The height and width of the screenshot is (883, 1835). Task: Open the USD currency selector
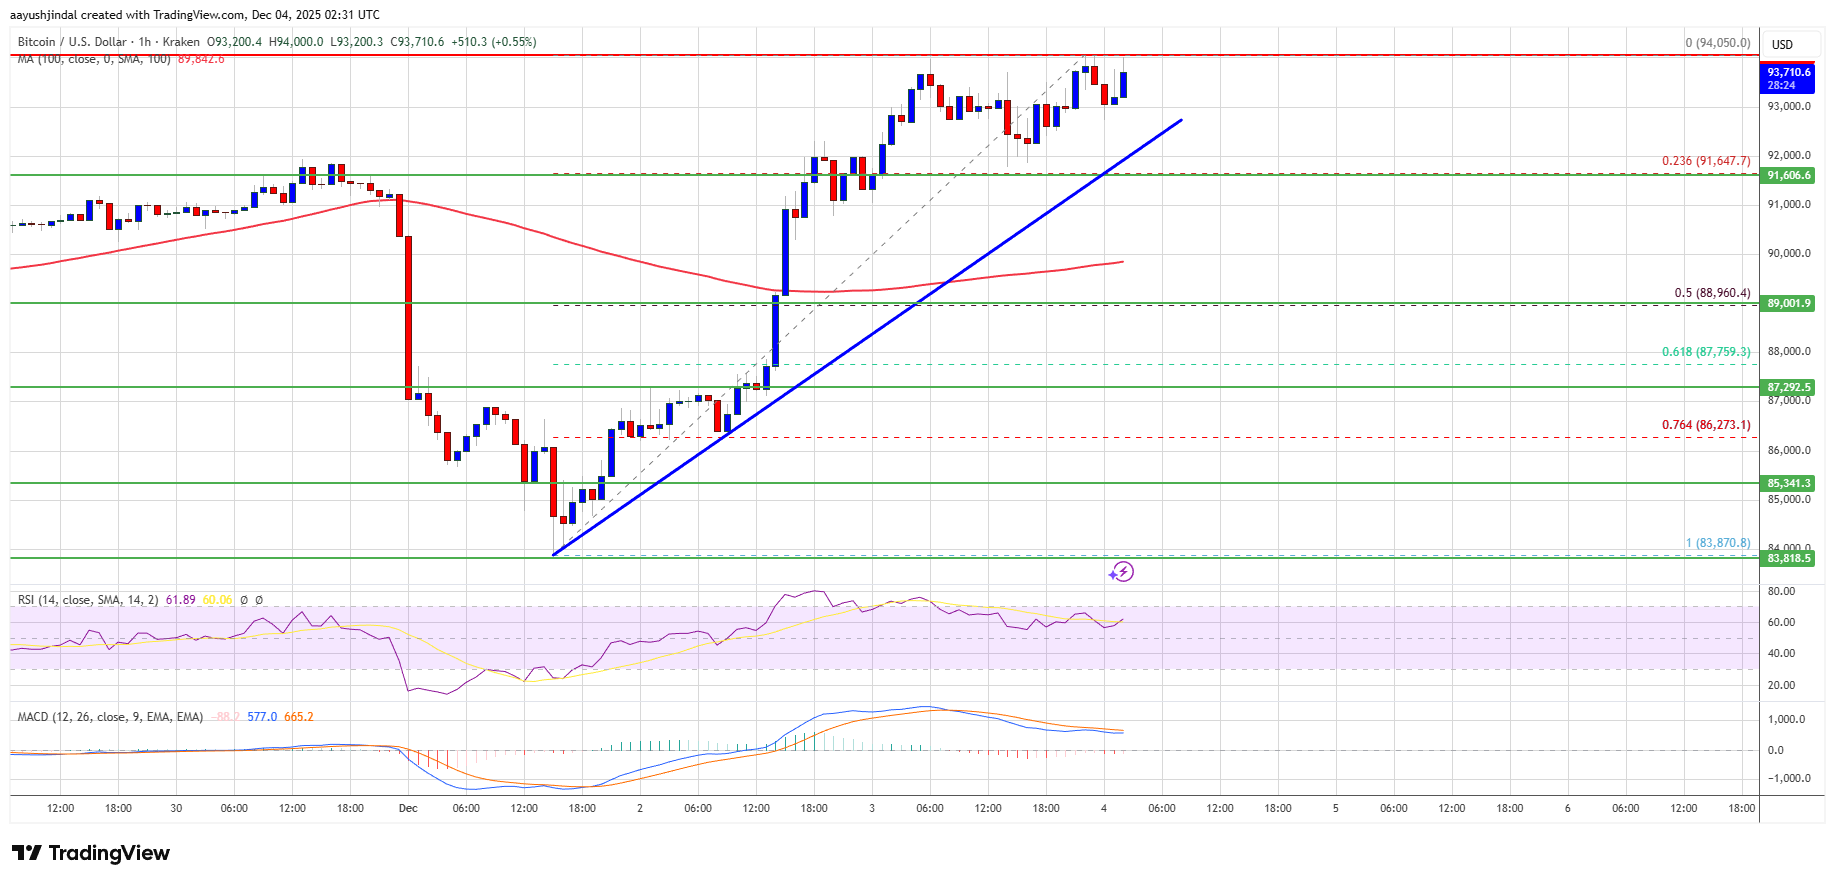(x=1782, y=44)
